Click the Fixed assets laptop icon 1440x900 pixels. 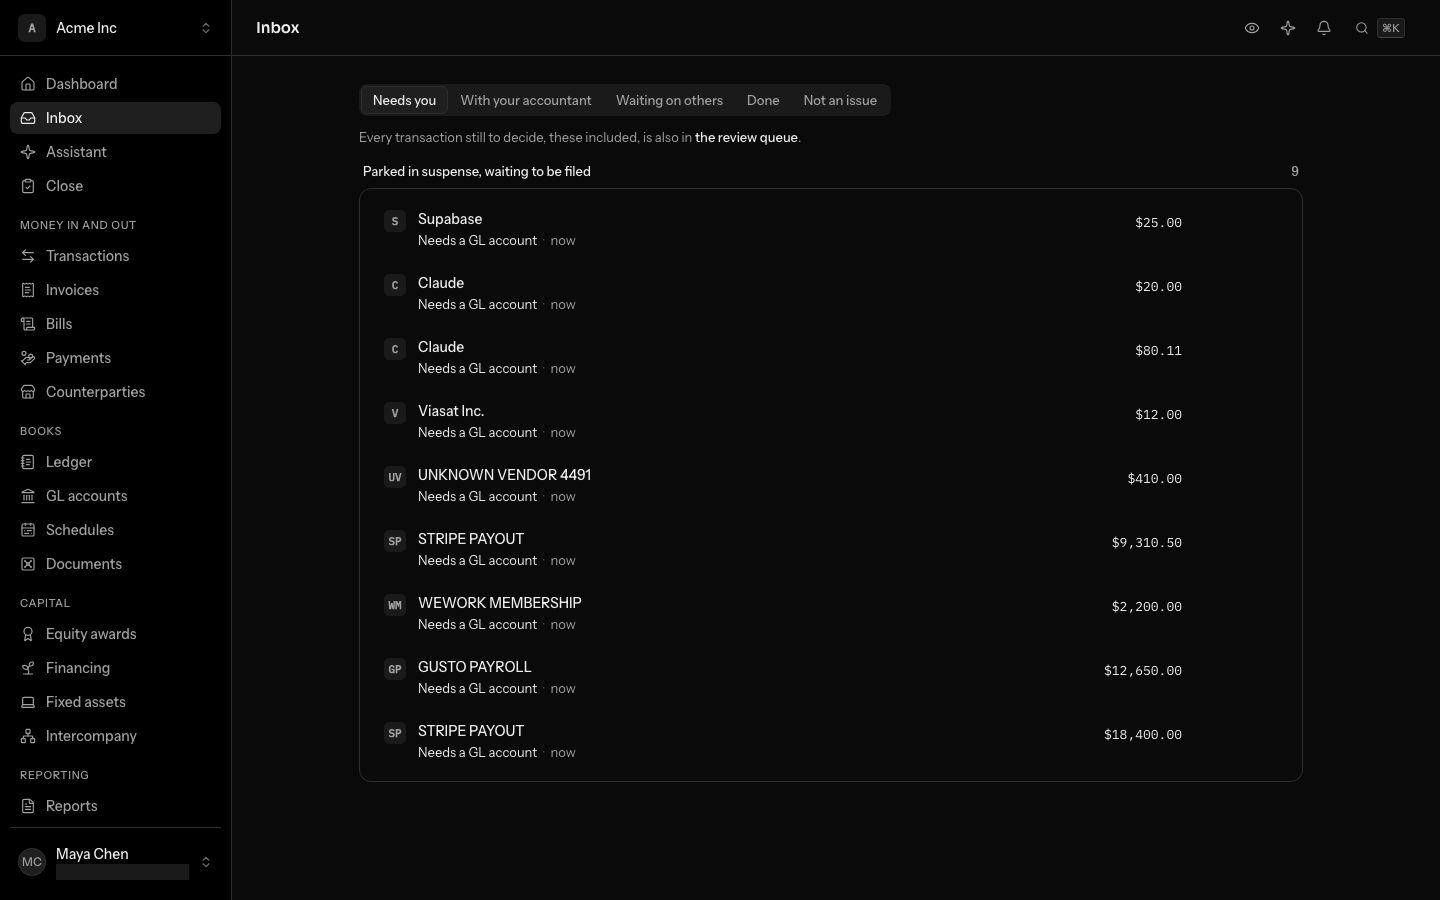tap(28, 702)
